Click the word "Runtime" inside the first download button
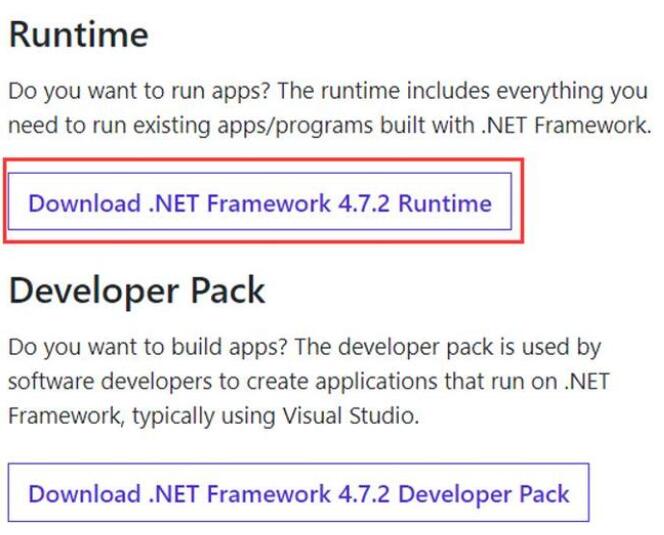This screenshot has height=535, width=664. tap(445, 204)
